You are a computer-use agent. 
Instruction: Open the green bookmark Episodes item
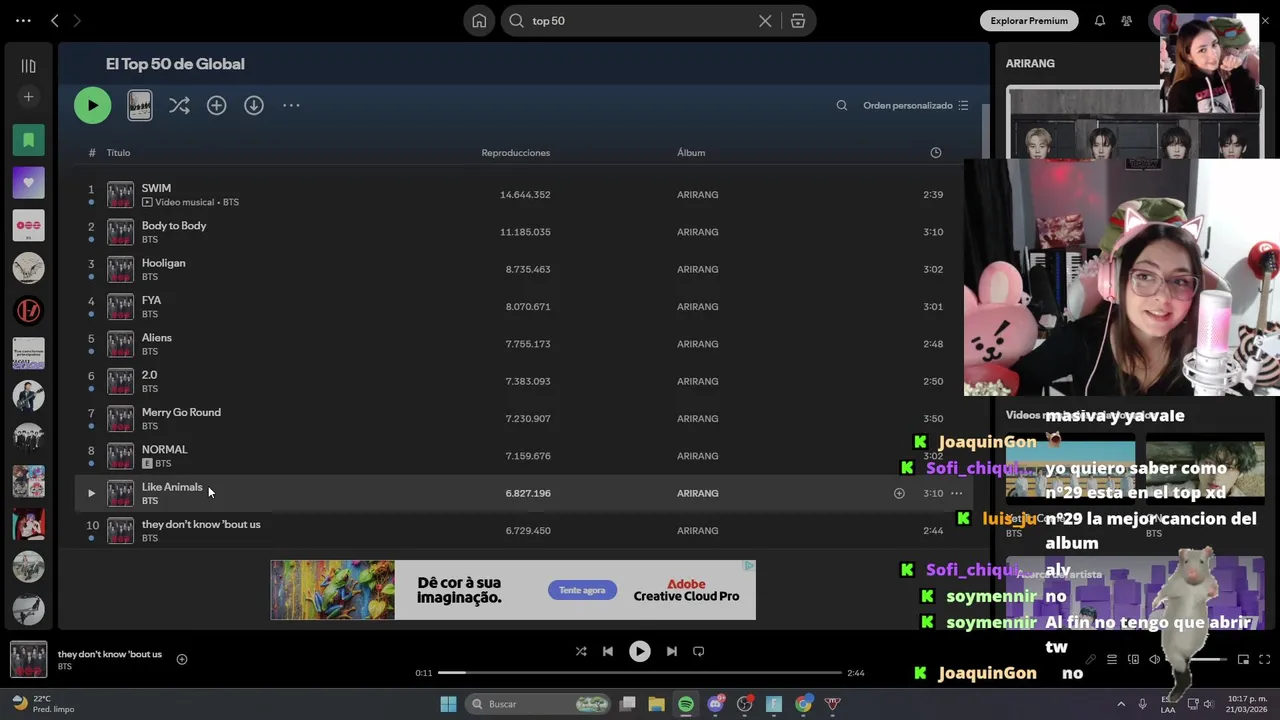tap(28, 140)
